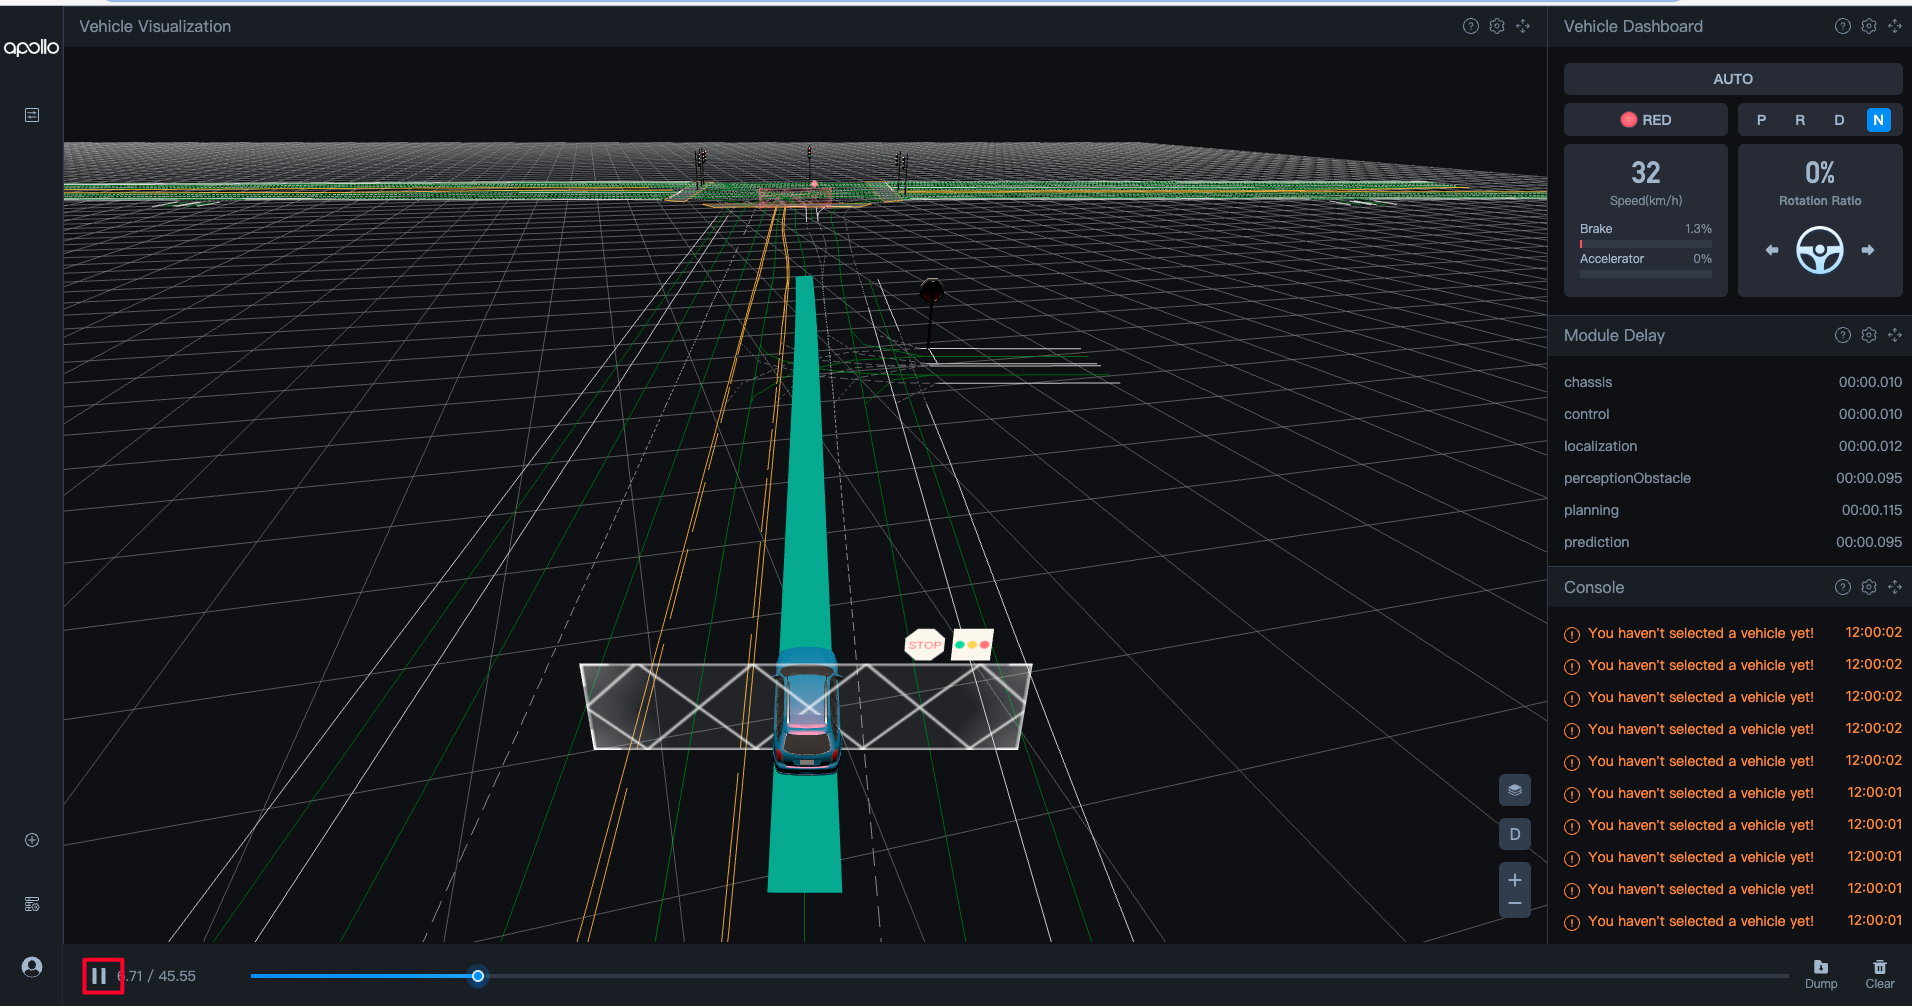1912x1006 pixels.
Task: Expand Console panel to fullscreen
Action: [1894, 588]
